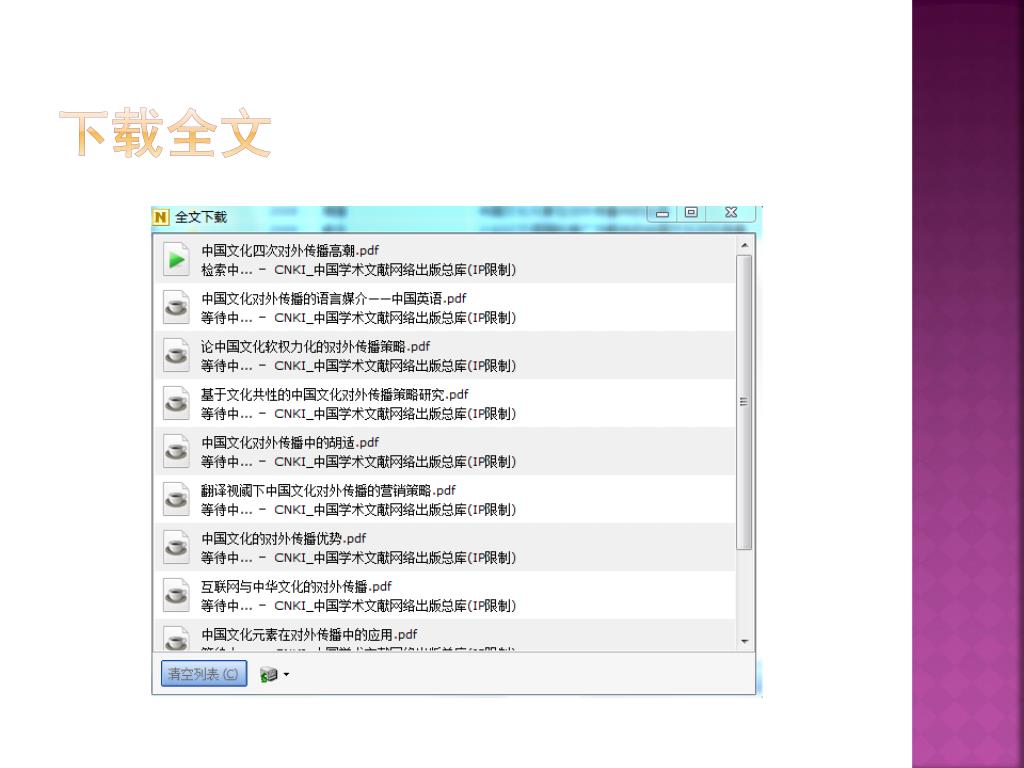Close the 全文下载 window
Screen dimensions: 1024x768
pyautogui.click(x=731, y=212)
